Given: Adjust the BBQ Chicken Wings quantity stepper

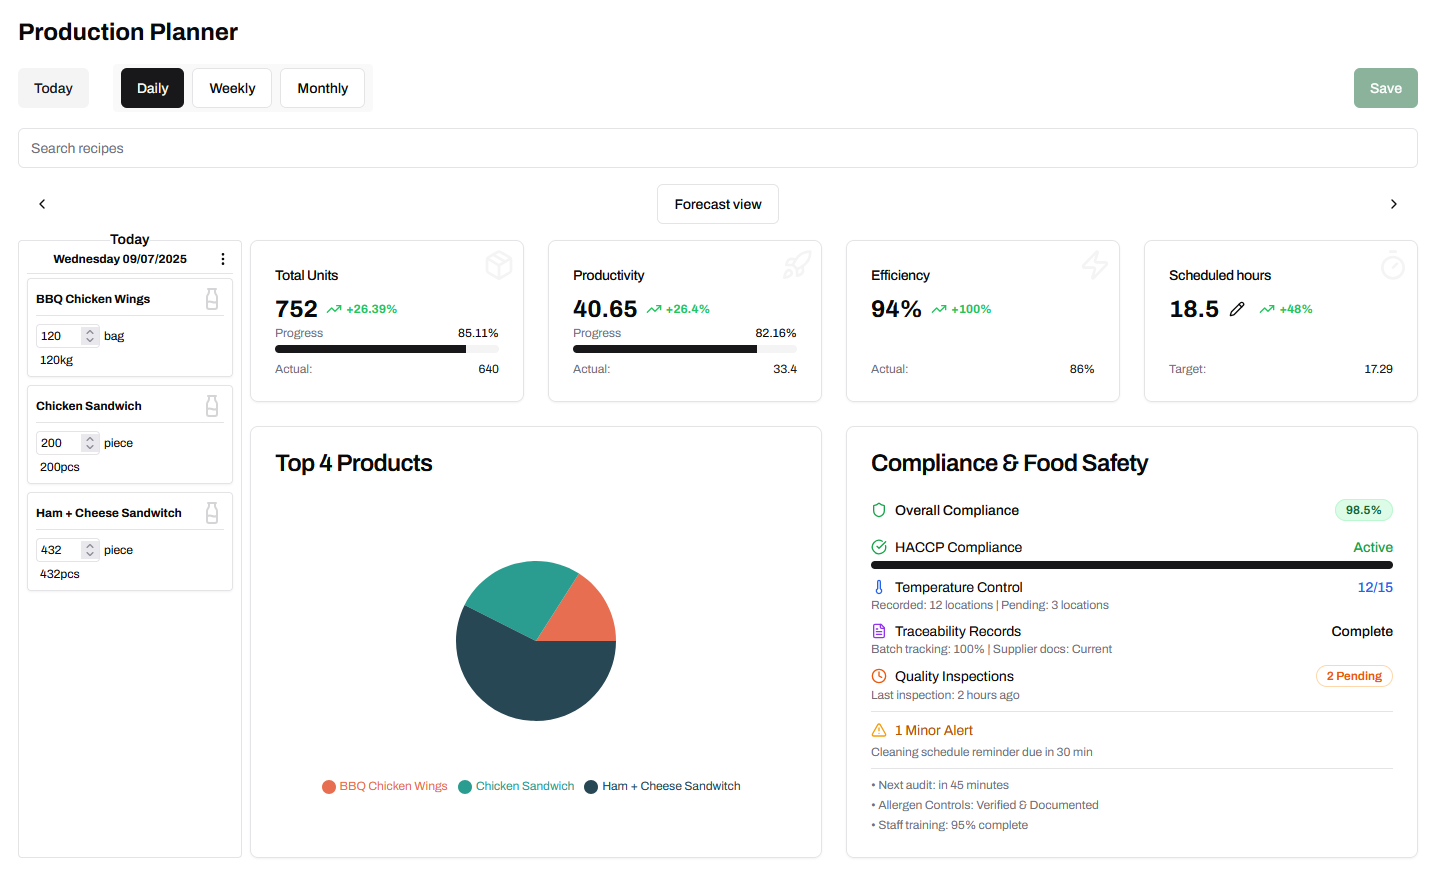Looking at the screenshot, I should tap(90, 336).
